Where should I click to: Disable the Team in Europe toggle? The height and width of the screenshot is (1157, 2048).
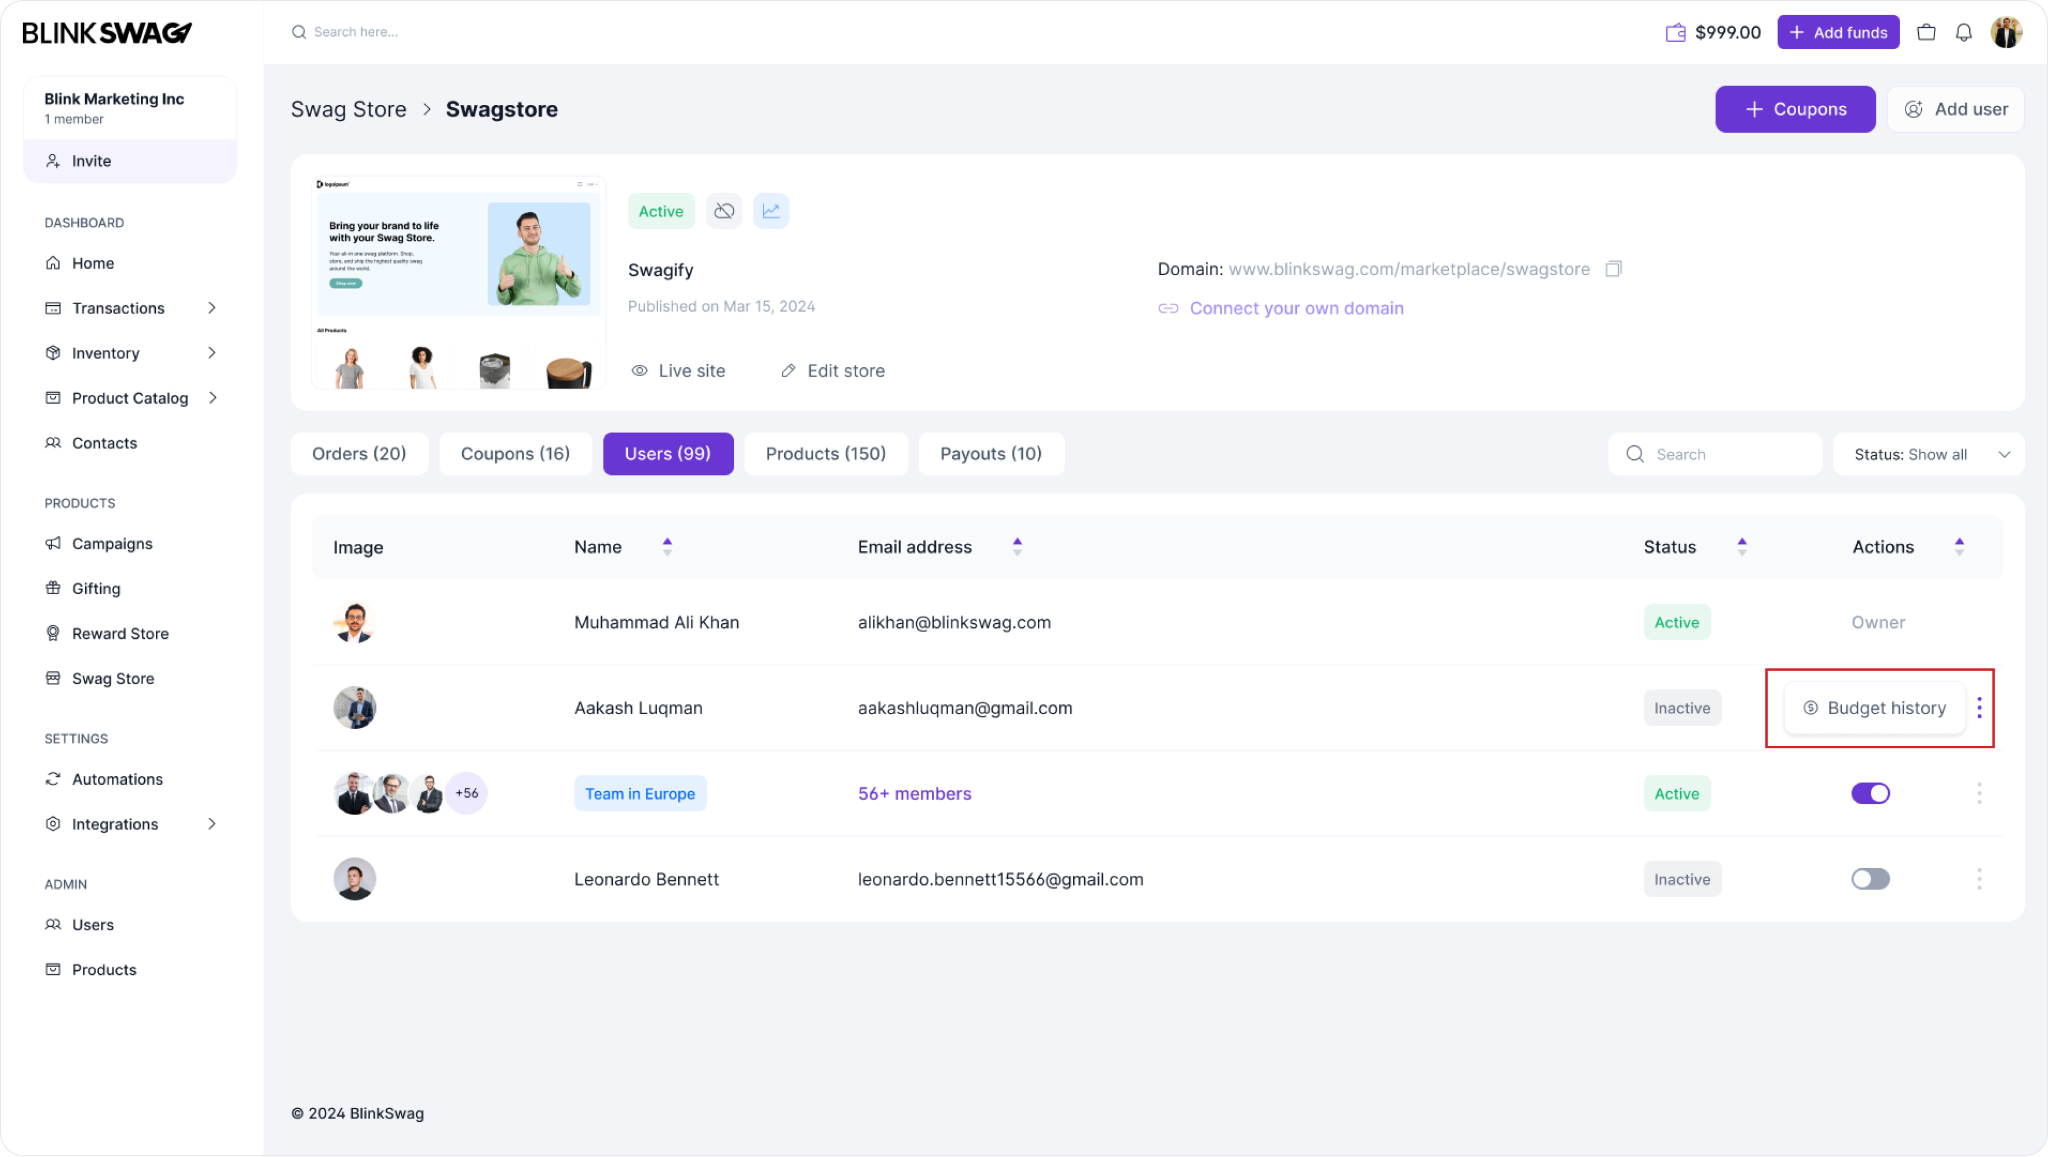[x=1870, y=794]
